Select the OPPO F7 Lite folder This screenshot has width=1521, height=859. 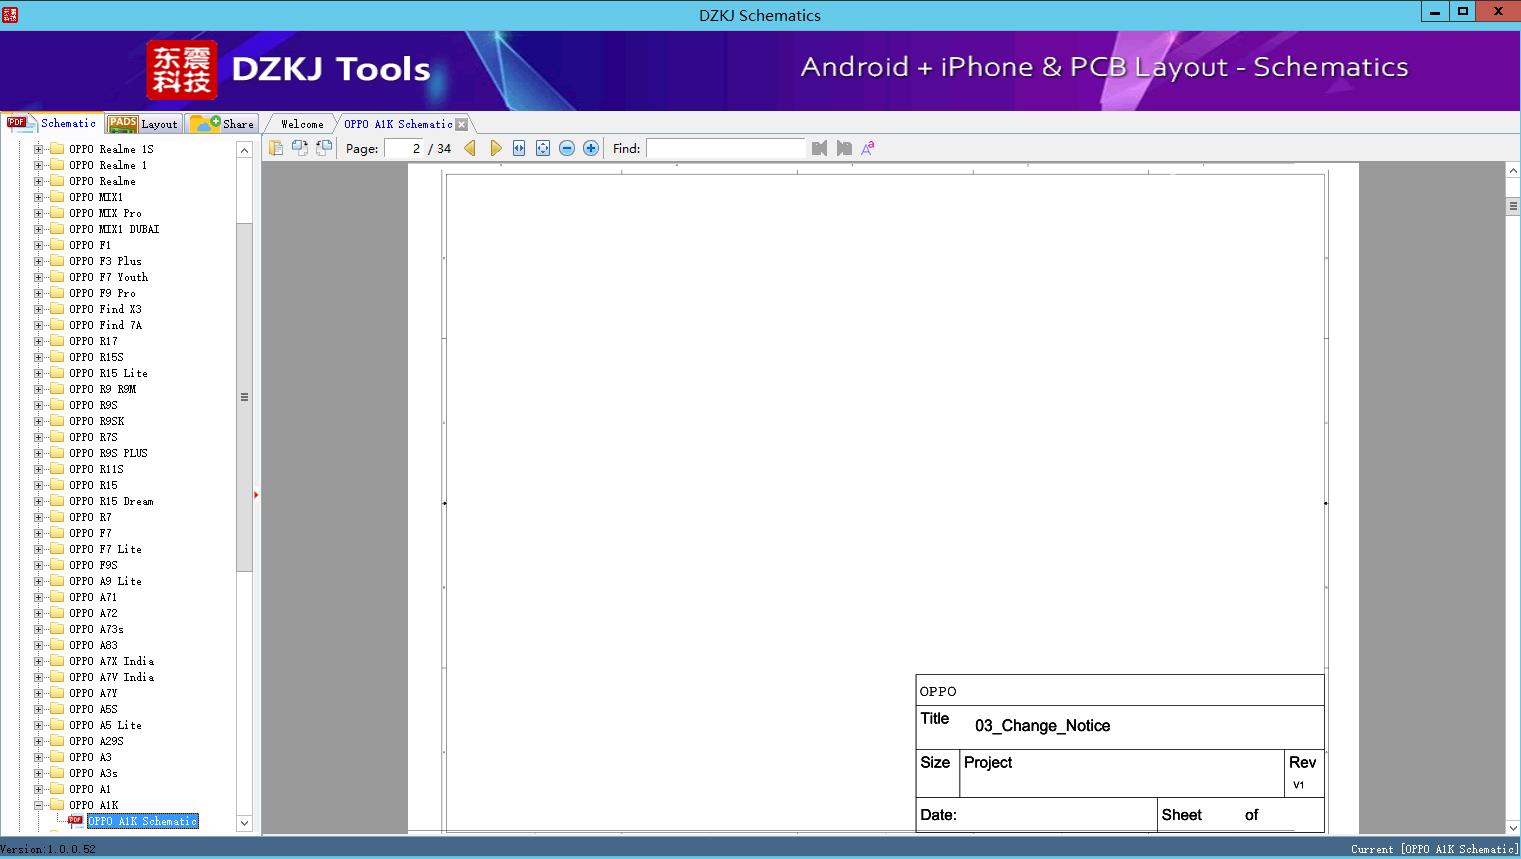105,549
